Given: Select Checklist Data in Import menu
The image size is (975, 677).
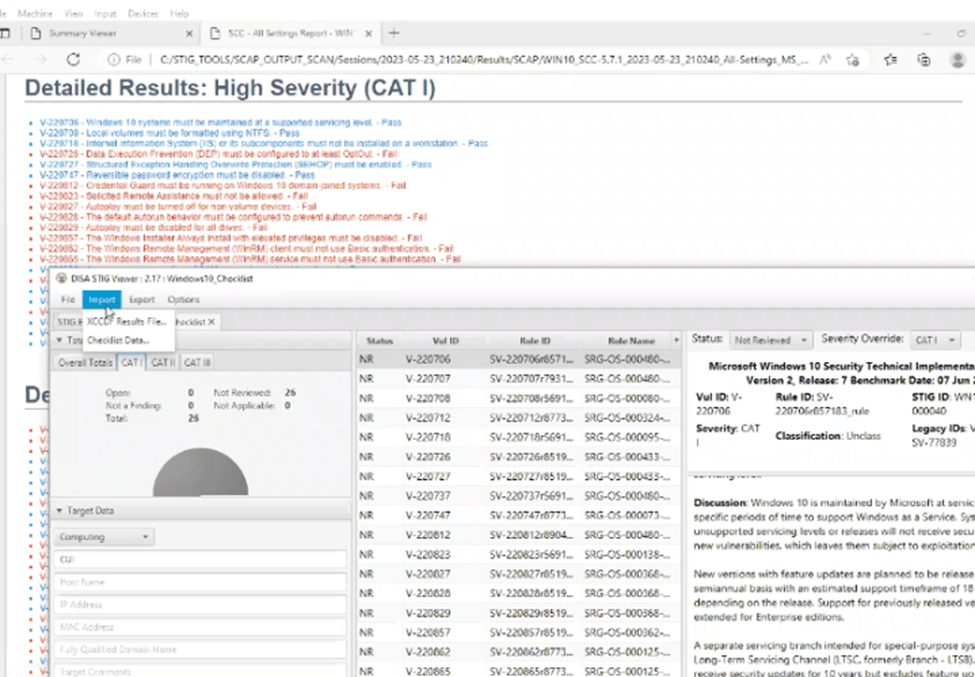Looking at the screenshot, I should click(117, 340).
